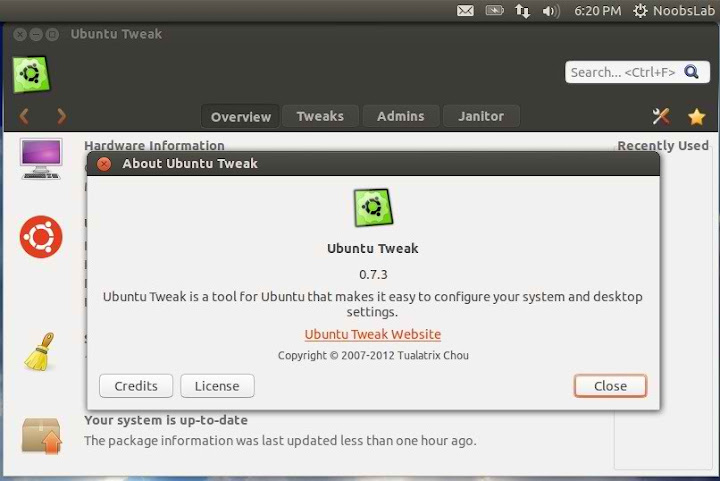Viewport: 720px width, 481px height.
Task: Click the Ubuntu Tweak window title
Action: coord(116,34)
